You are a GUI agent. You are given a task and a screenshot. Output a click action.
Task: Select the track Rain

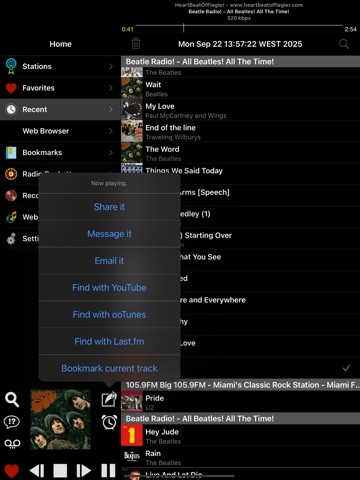coord(240,457)
